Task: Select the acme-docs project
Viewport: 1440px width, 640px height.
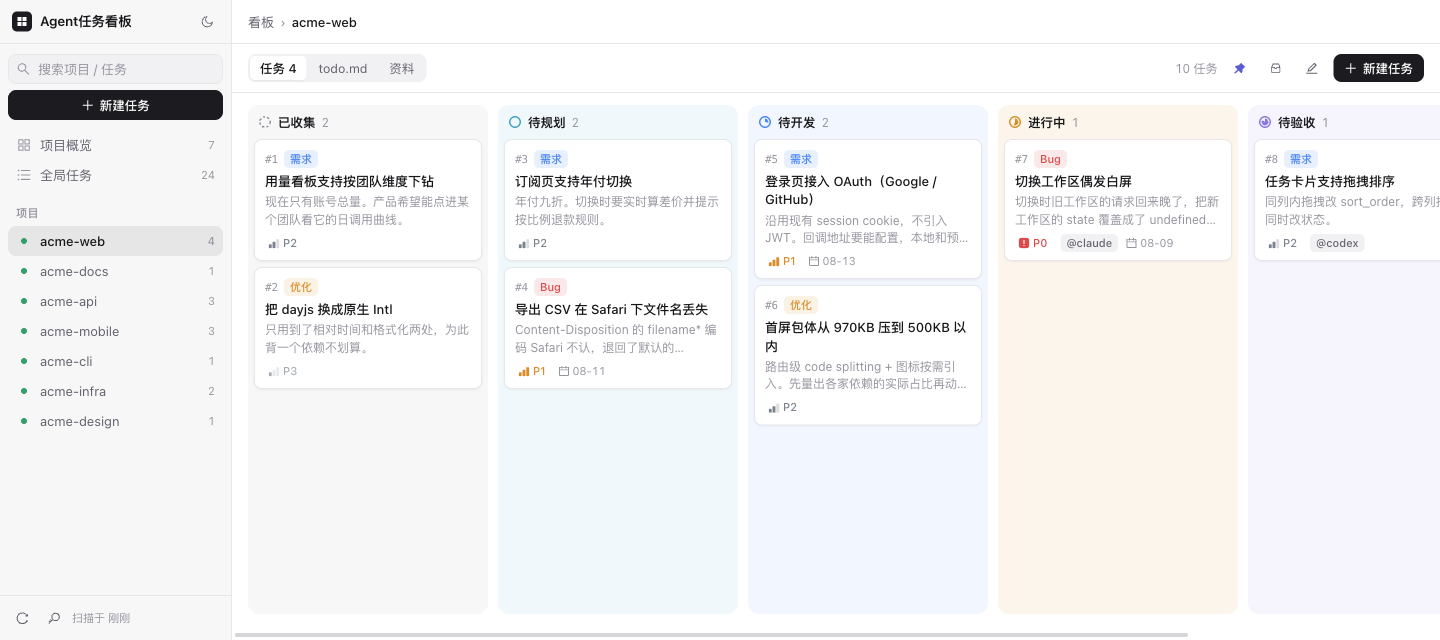Action: (x=116, y=271)
